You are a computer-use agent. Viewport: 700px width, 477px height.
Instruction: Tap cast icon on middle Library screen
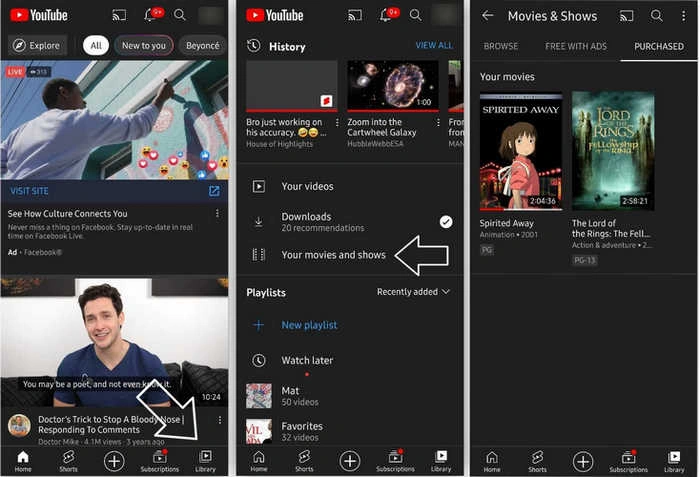click(354, 16)
